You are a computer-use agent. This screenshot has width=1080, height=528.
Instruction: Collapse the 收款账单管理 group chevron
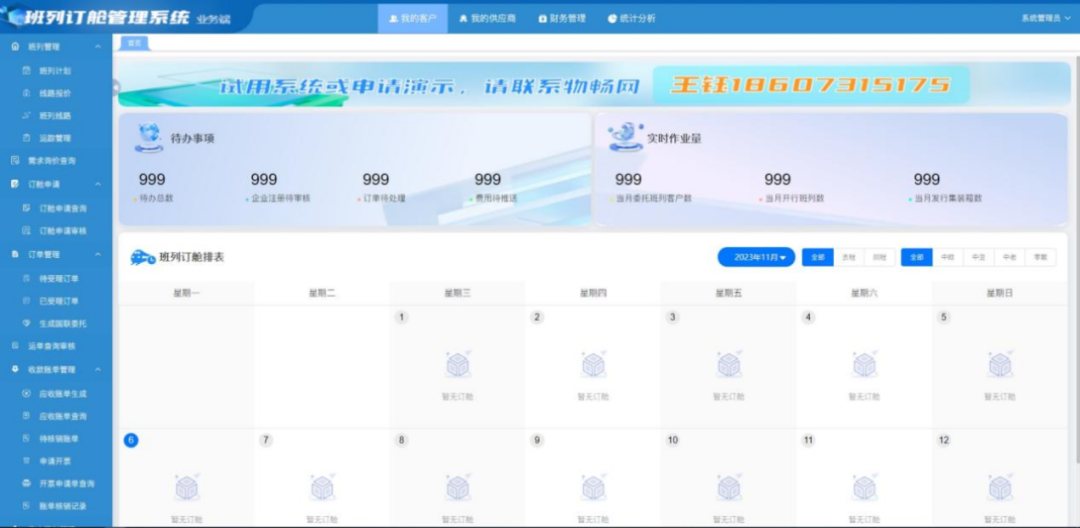98,370
